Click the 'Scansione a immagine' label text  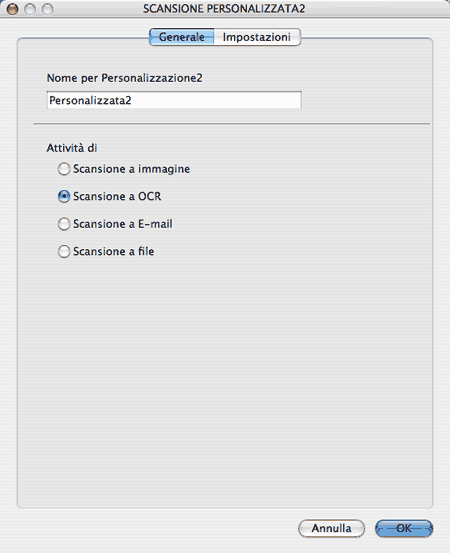[132, 169]
